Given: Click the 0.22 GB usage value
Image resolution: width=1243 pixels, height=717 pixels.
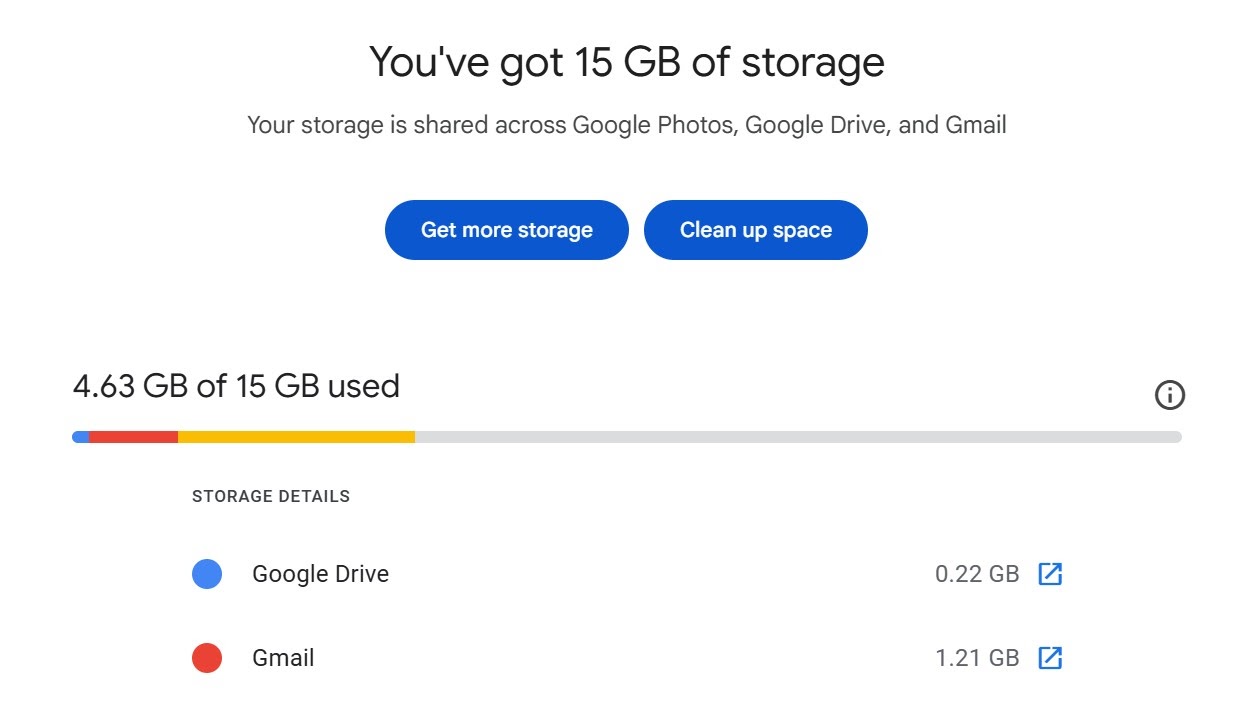Looking at the screenshot, I should (x=976, y=574).
